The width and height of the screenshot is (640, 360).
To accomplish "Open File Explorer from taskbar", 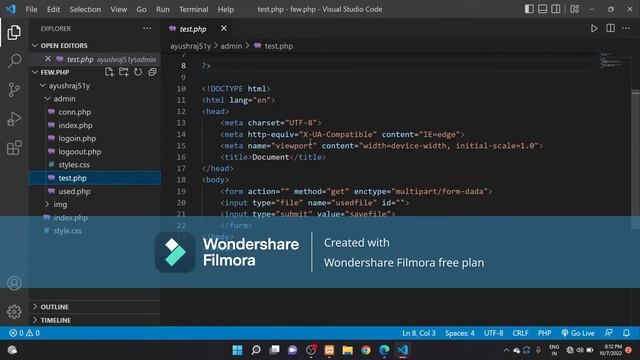I will pos(347,350).
